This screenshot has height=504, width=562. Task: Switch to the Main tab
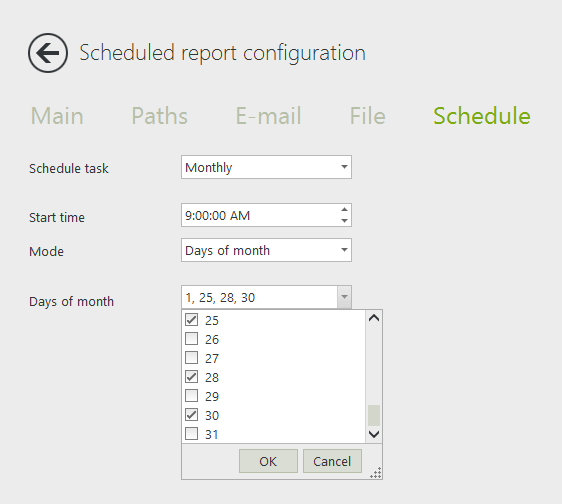tap(57, 116)
